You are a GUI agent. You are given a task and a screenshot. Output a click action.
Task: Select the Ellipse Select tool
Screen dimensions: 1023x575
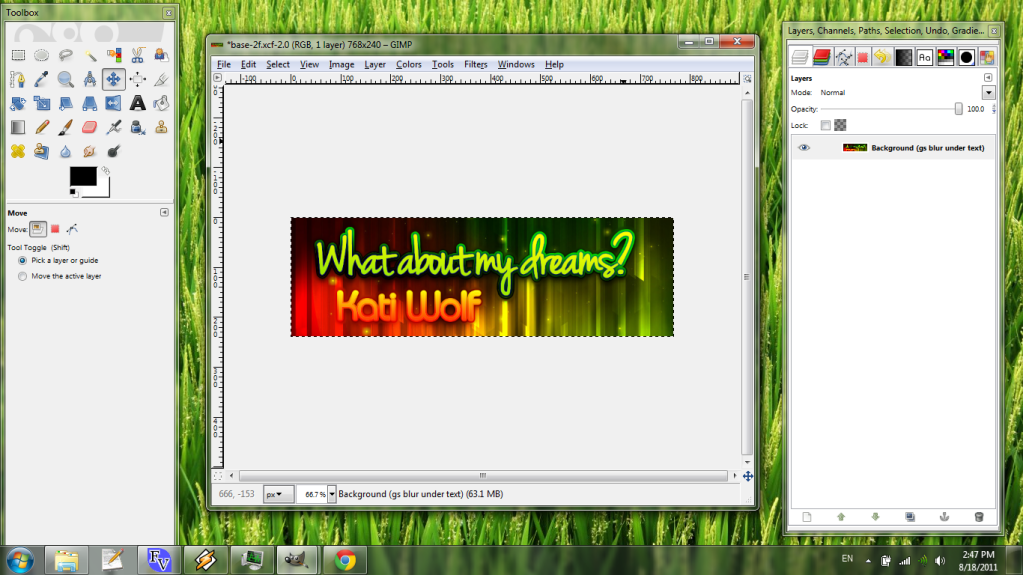point(41,55)
